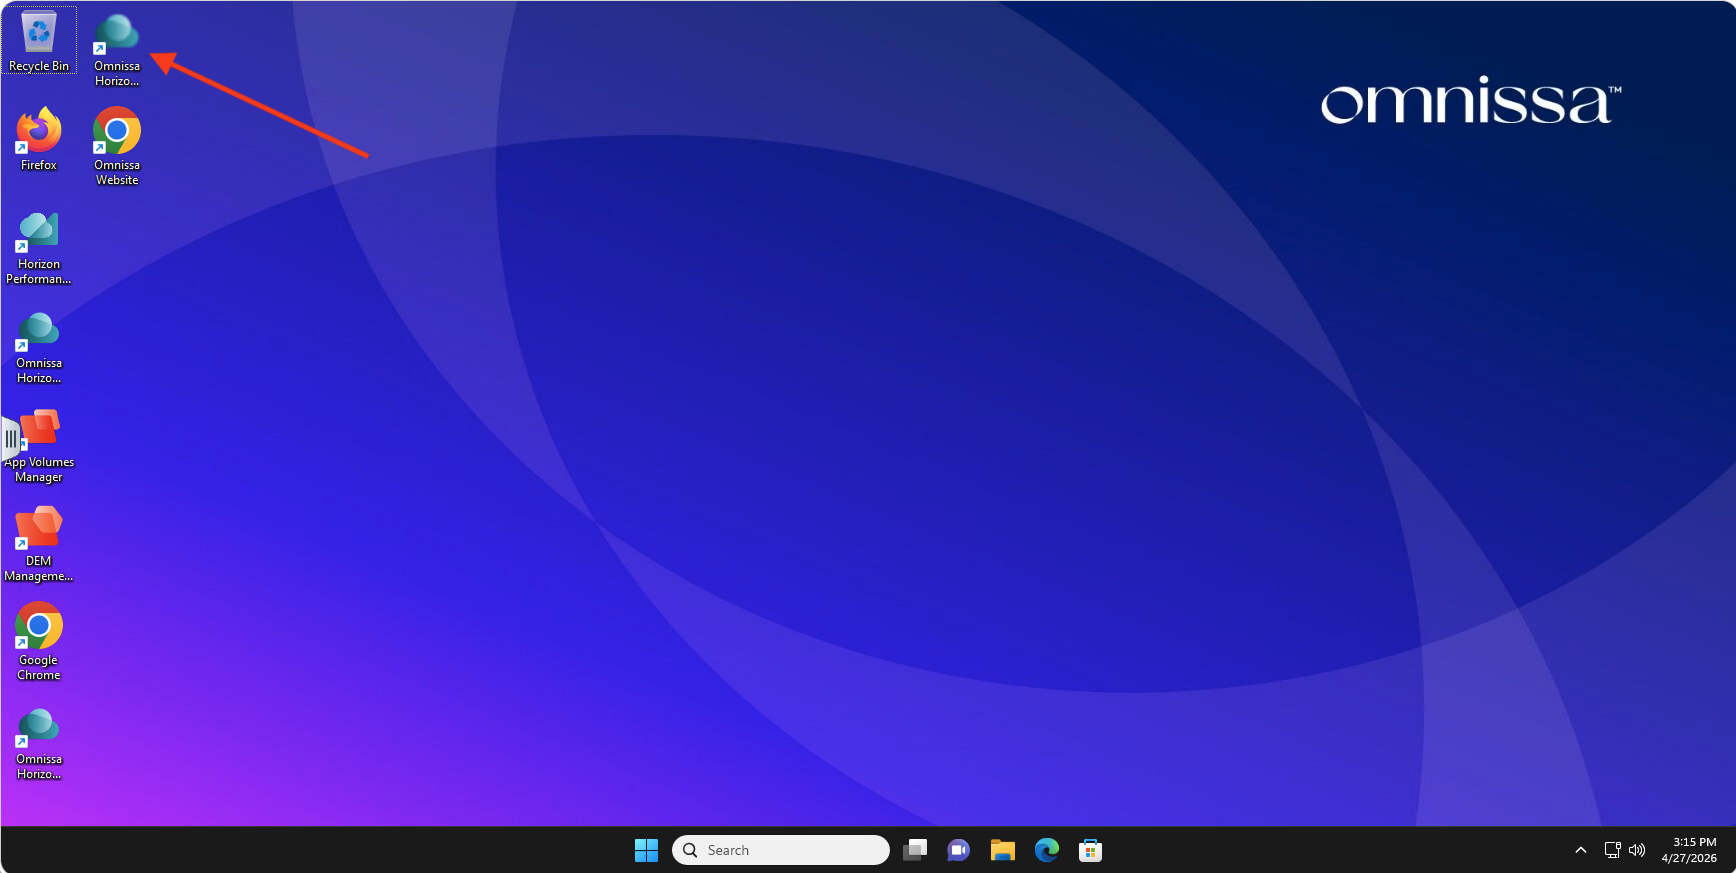This screenshot has width=1736, height=873.
Task: Open the Windows Start menu
Action: pyautogui.click(x=646, y=850)
